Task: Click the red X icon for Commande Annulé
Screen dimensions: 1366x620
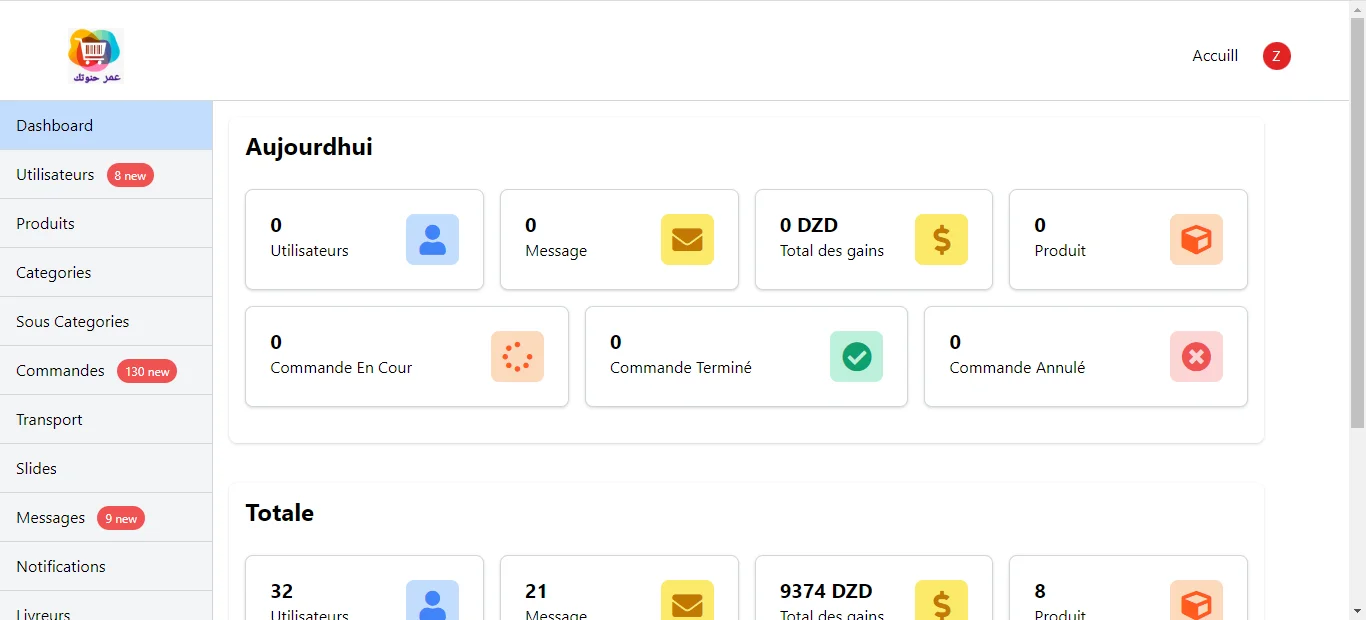Action: tap(1196, 357)
